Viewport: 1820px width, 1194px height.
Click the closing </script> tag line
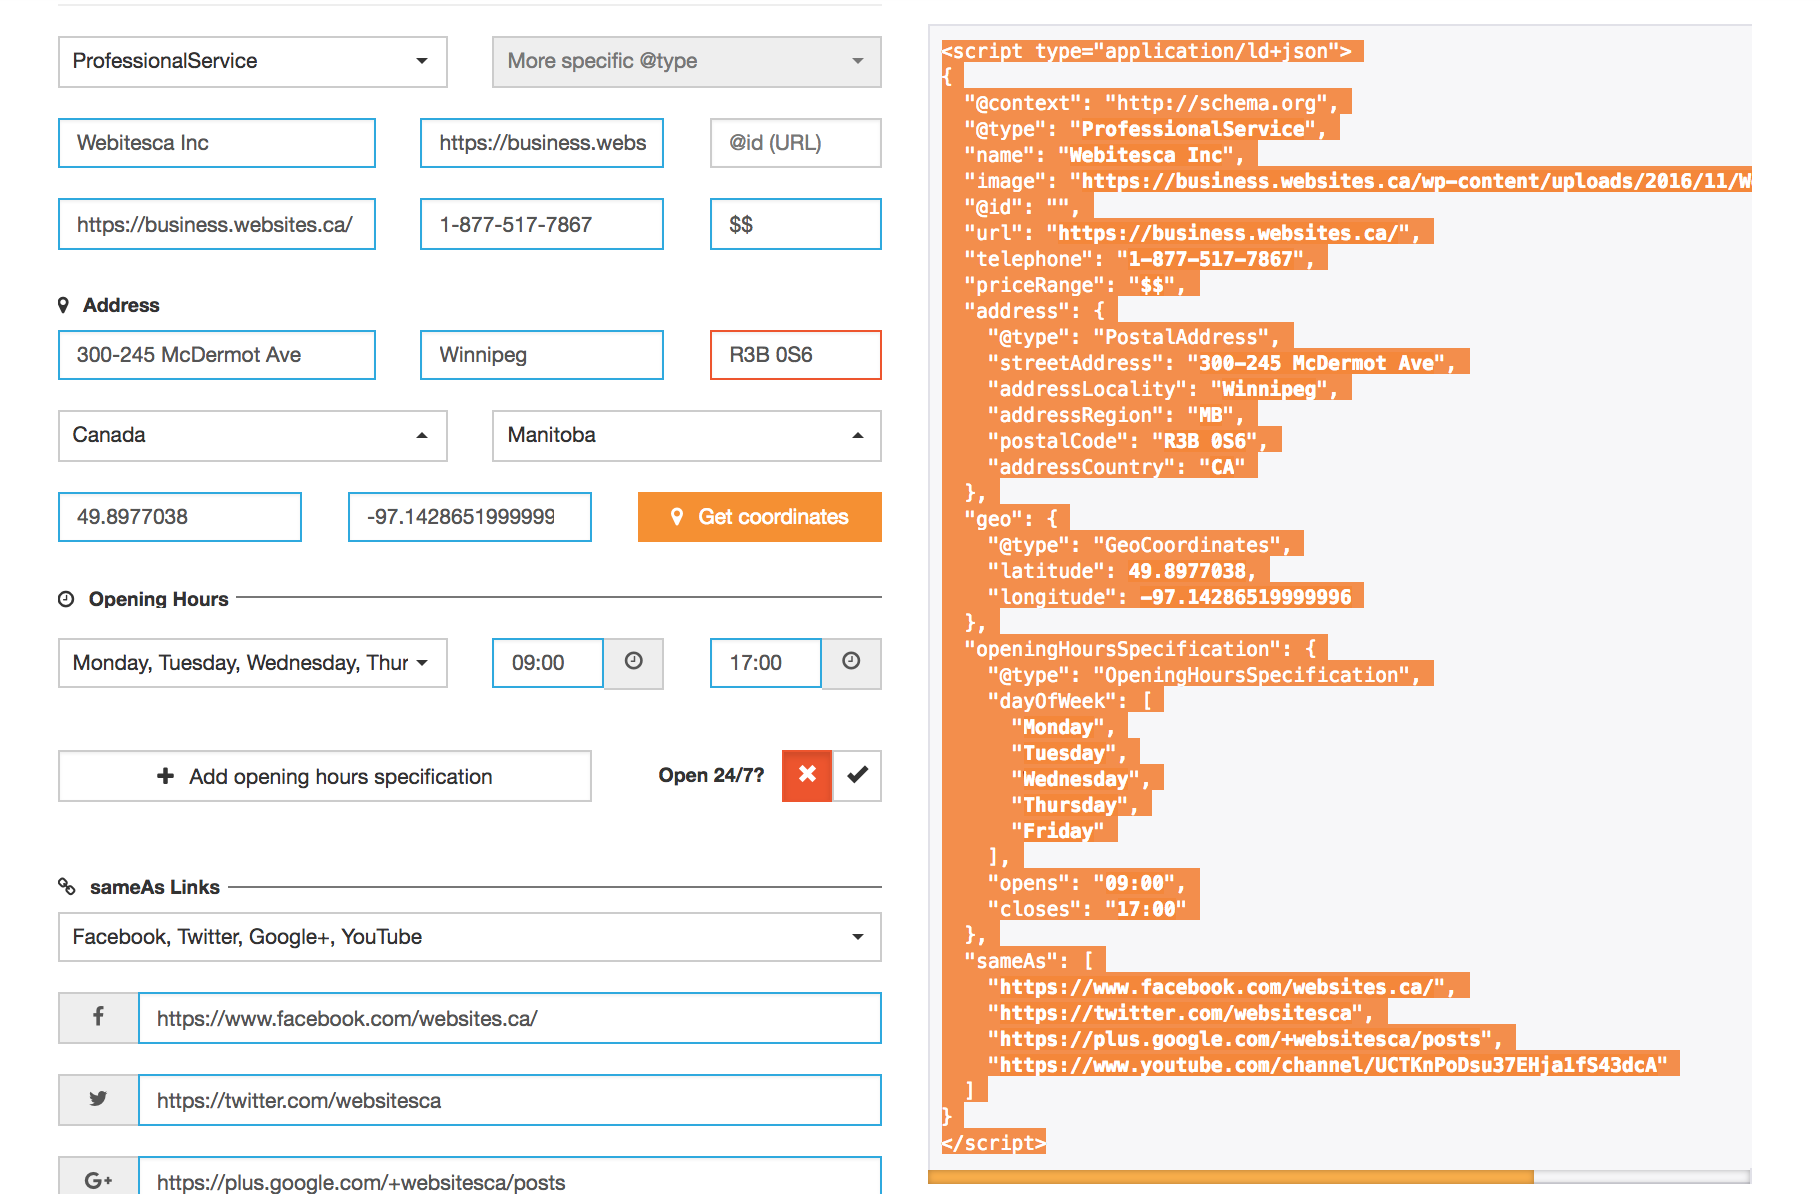coord(994,1143)
